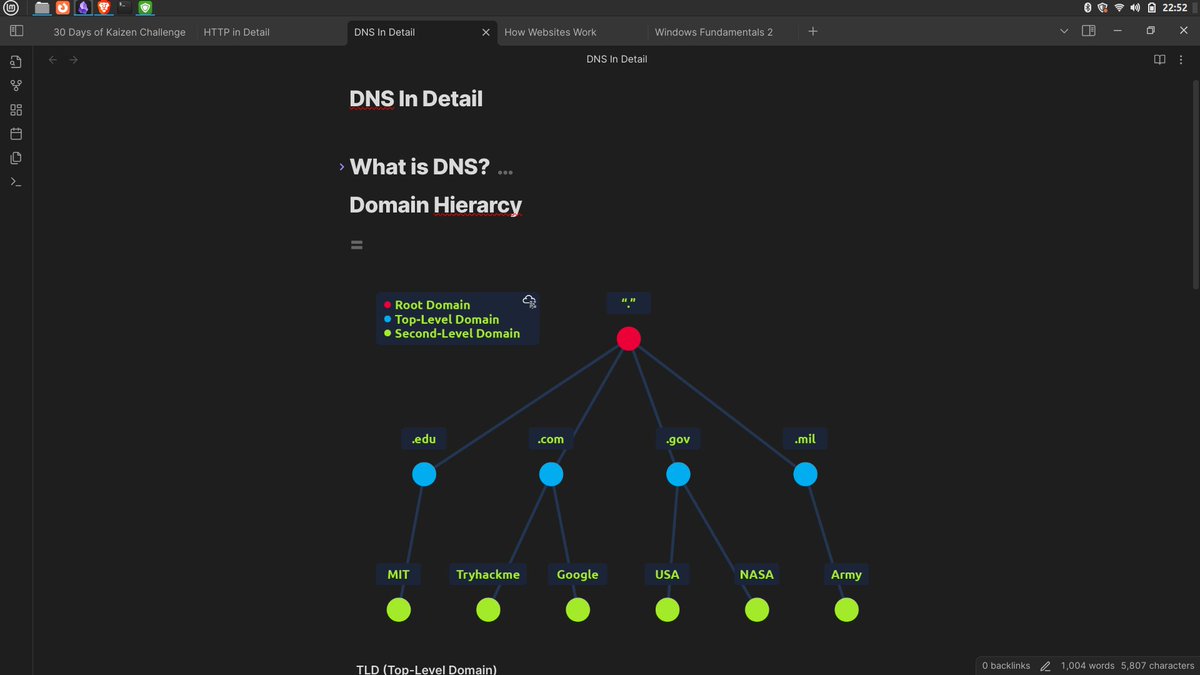Click the DNS In Detail header breadcrumb
The width and height of the screenshot is (1200, 675).
[617, 59]
